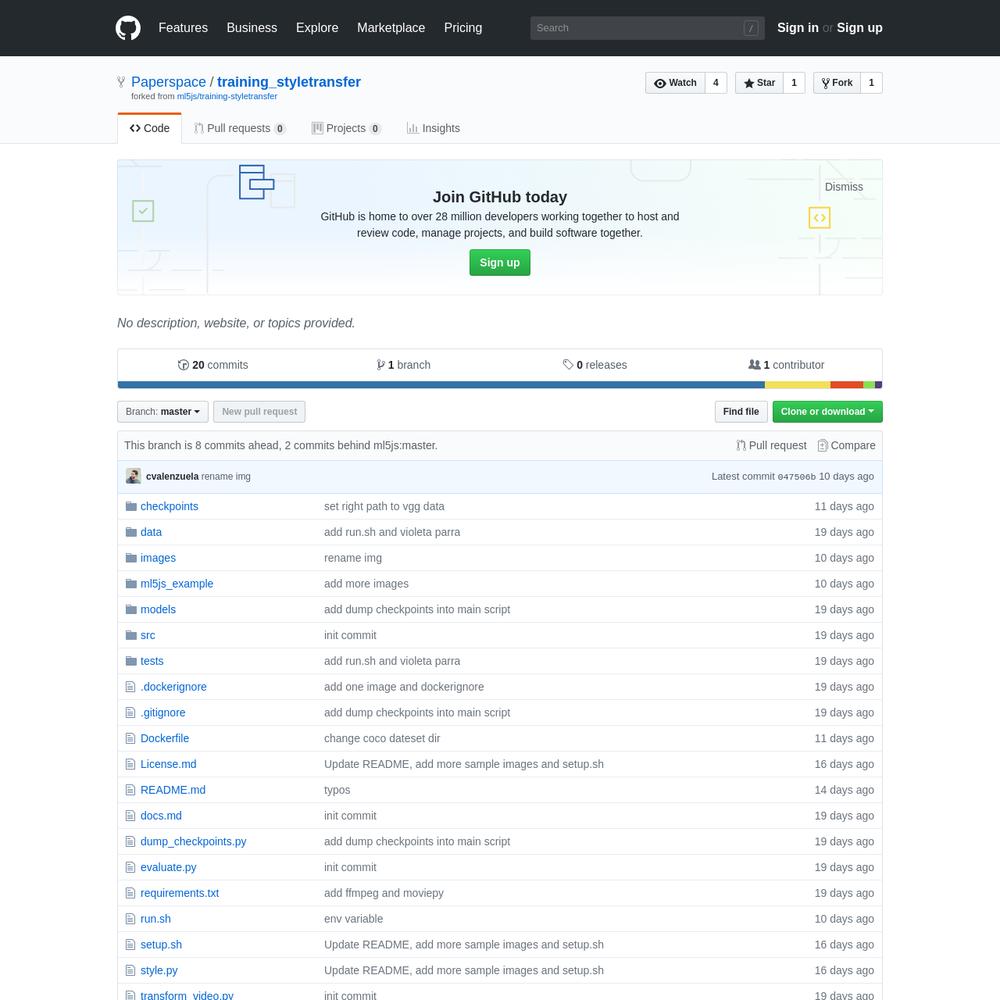Click the README.md file icon

tap(131, 790)
